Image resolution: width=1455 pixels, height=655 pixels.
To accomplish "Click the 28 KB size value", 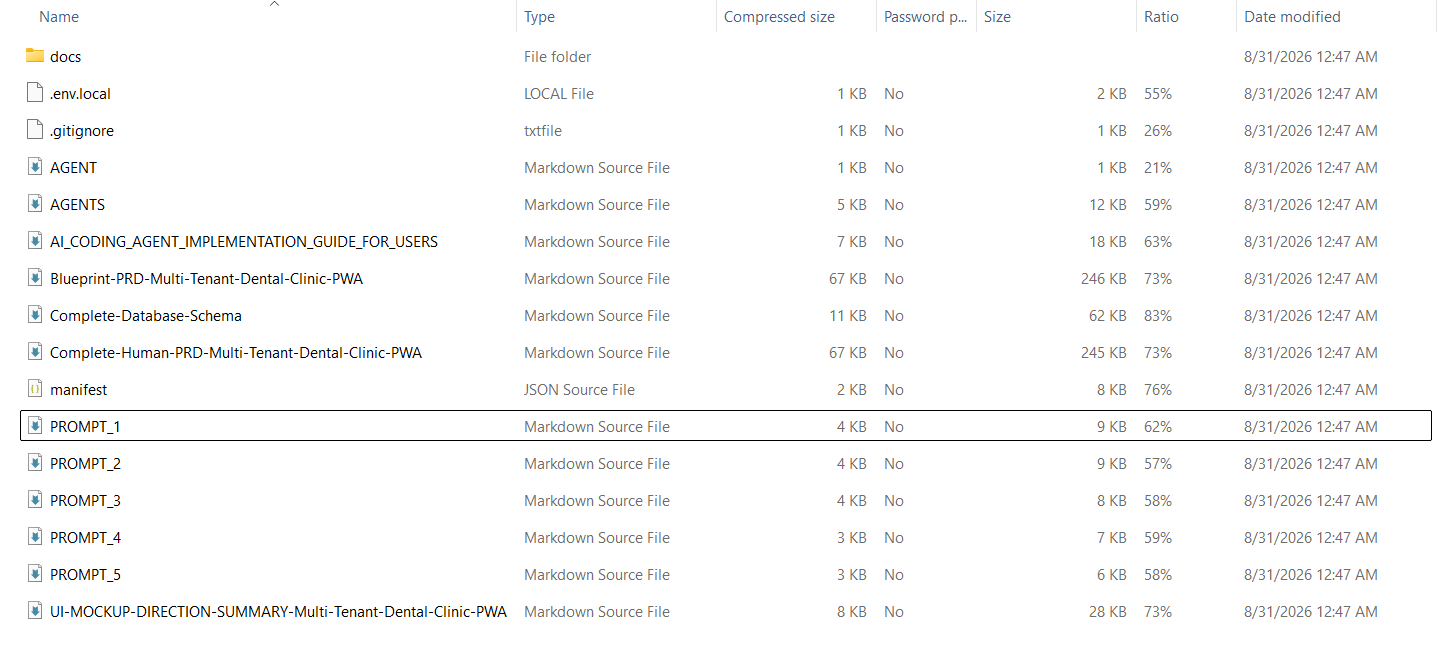I will coord(1108,612).
